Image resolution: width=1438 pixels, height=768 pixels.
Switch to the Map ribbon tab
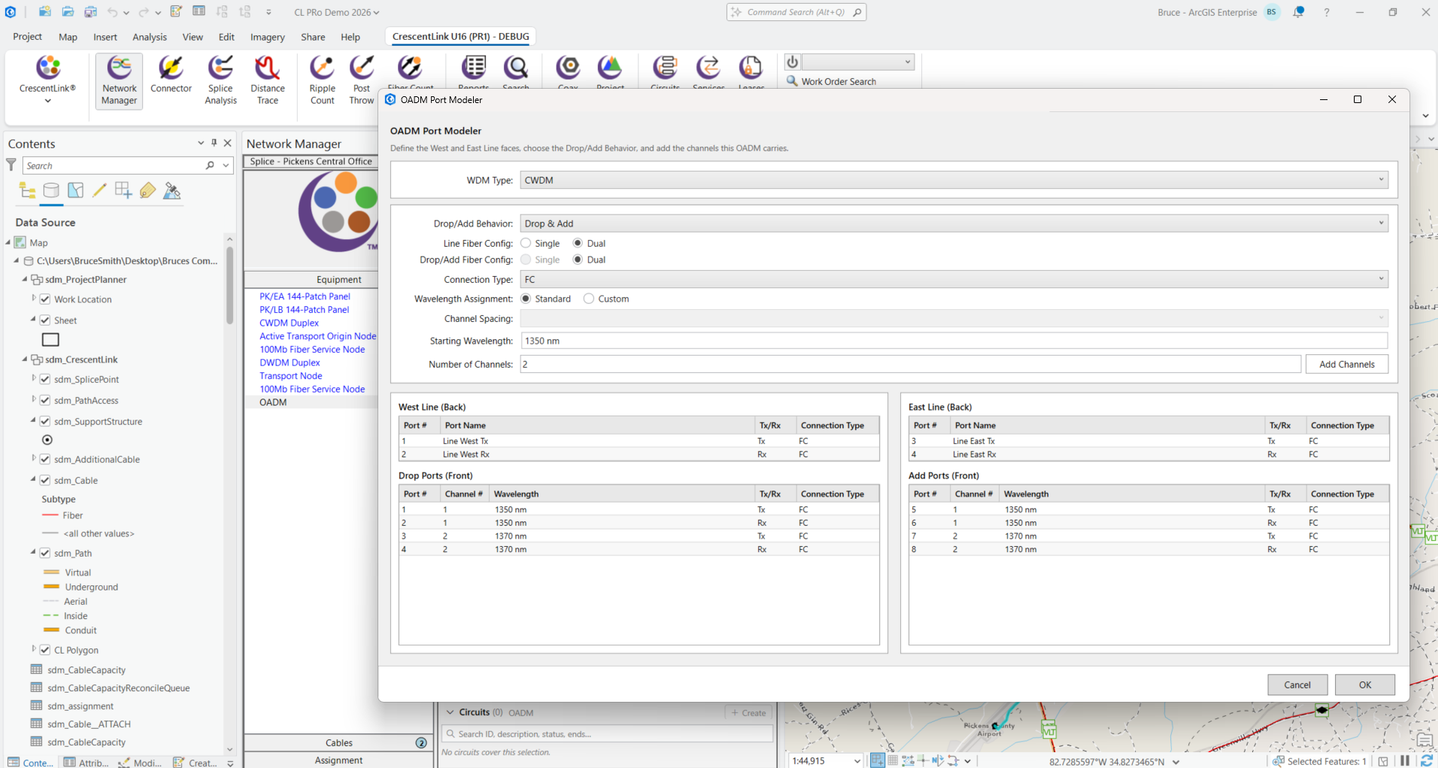click(x=68, y=37)
